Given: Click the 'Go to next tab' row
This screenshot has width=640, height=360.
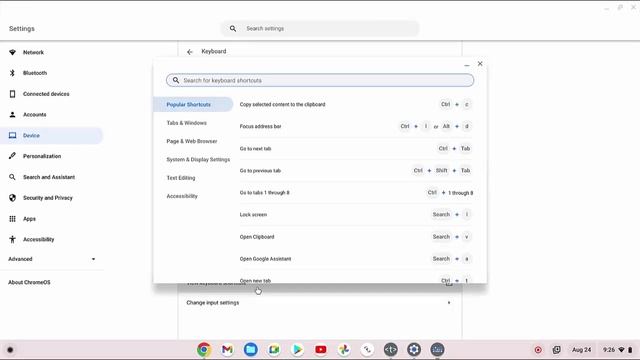Looking at the screenshot, I should [x=356, y=149].
